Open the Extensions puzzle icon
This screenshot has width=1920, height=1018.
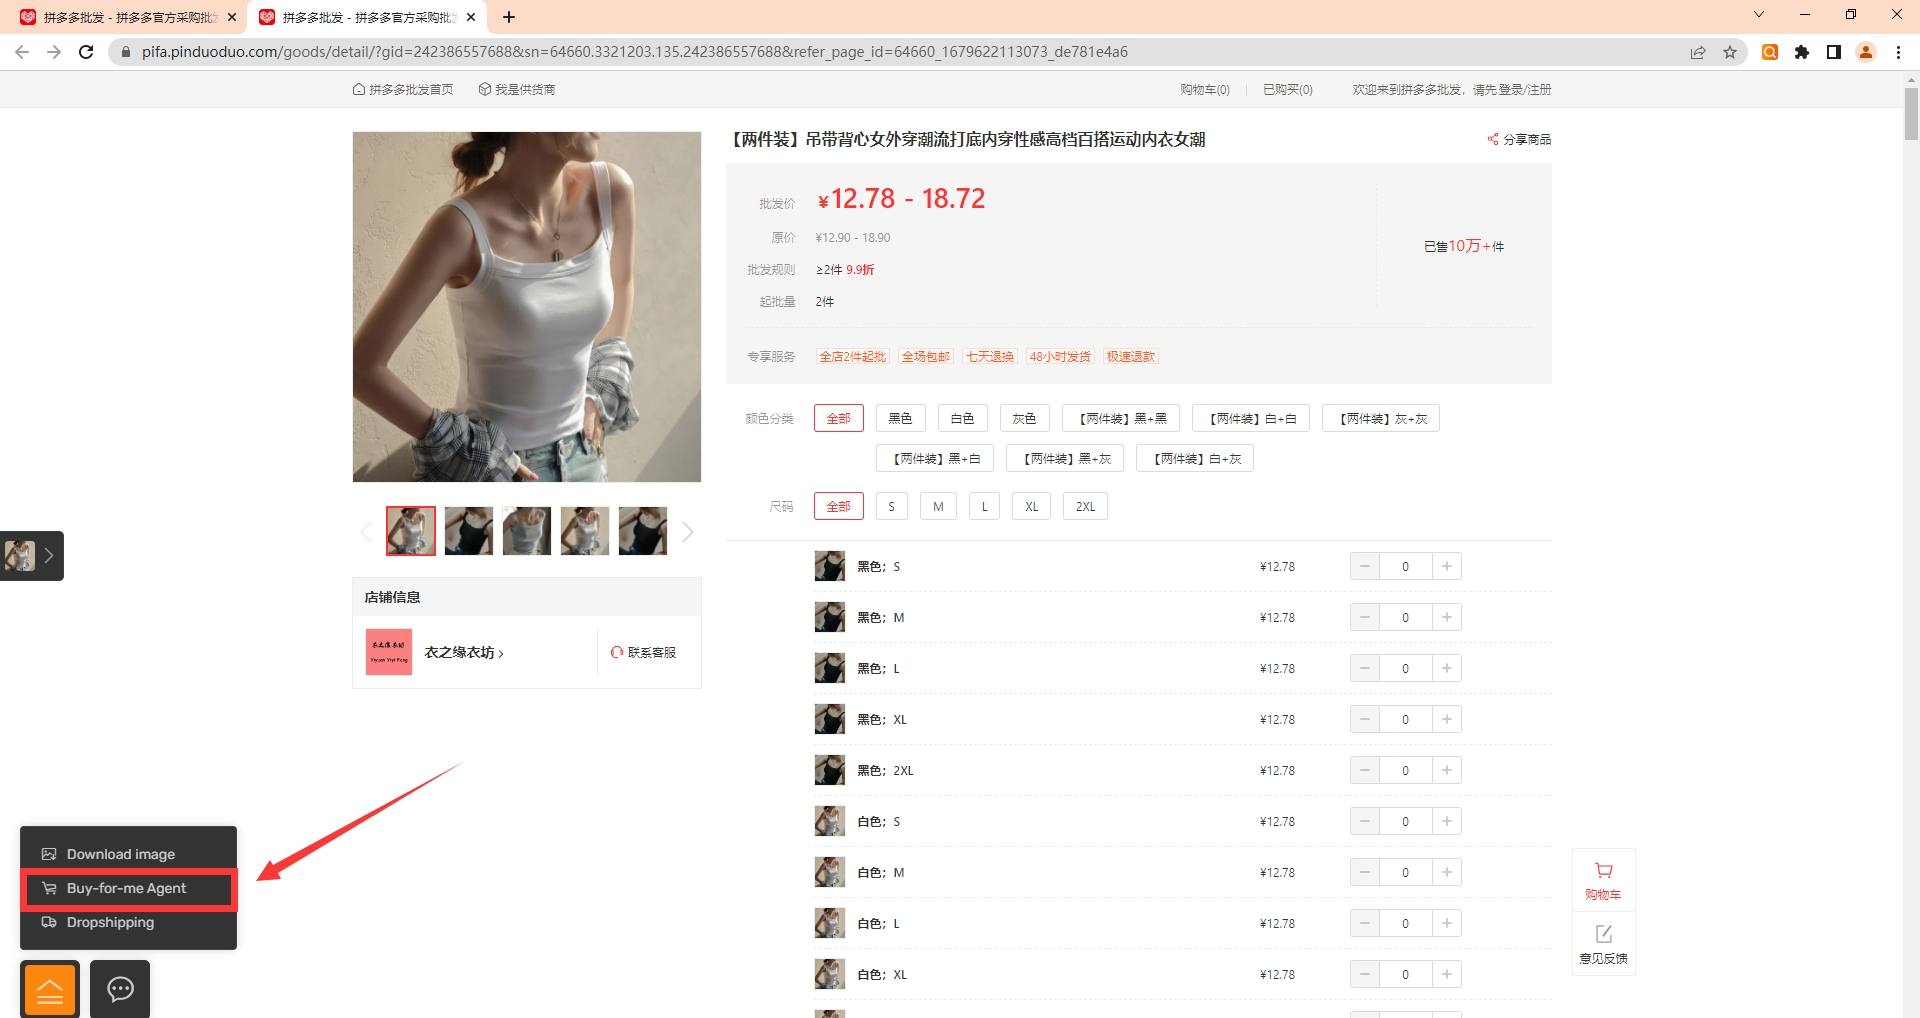coord(1802,52)
